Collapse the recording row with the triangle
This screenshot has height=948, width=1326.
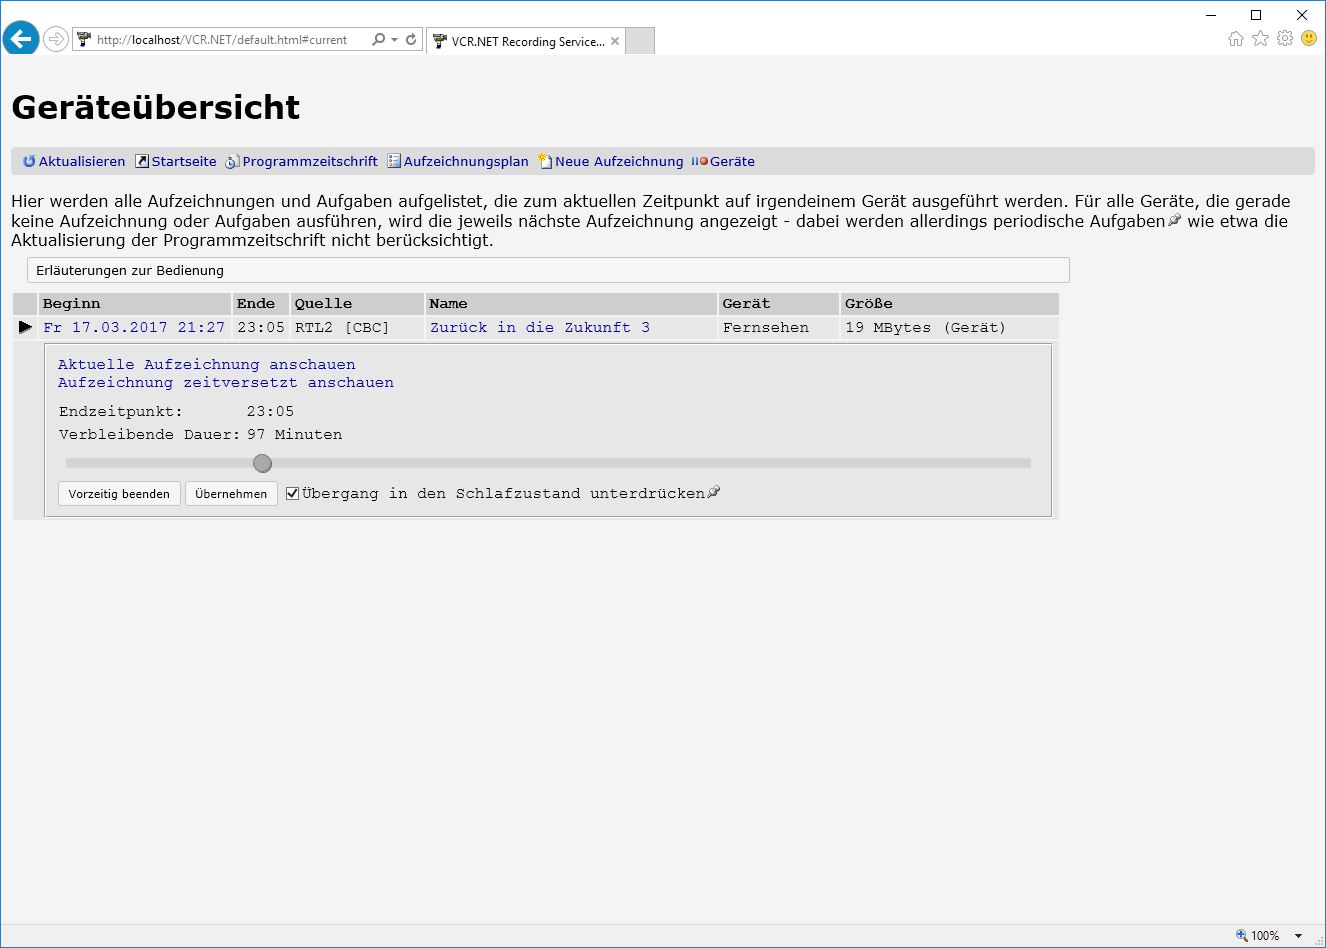pyautogui.click(x=25, y=327)
